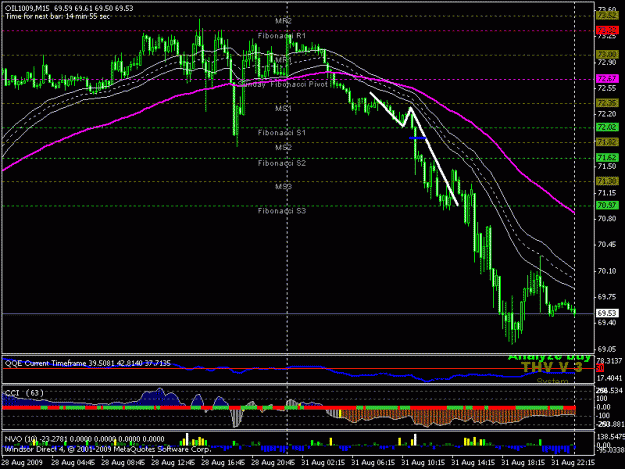Click the 28 Aug 2009 date on time axis

pyautogui.click(x=22, y=463)
